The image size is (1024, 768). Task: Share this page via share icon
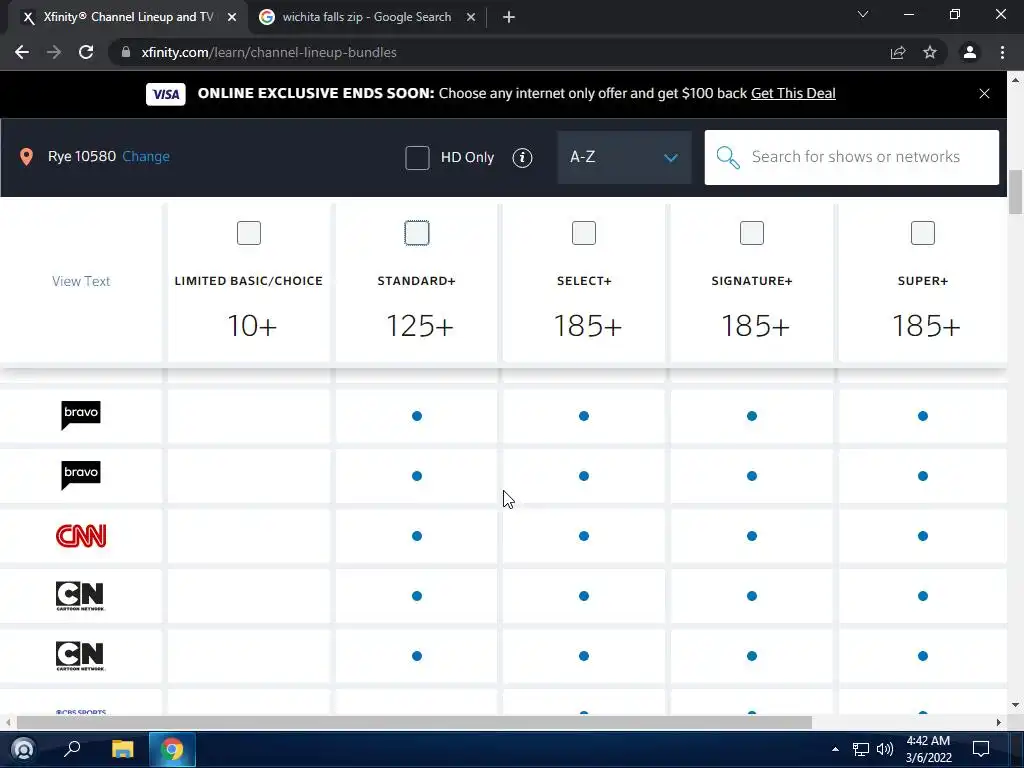click(898, 52)
